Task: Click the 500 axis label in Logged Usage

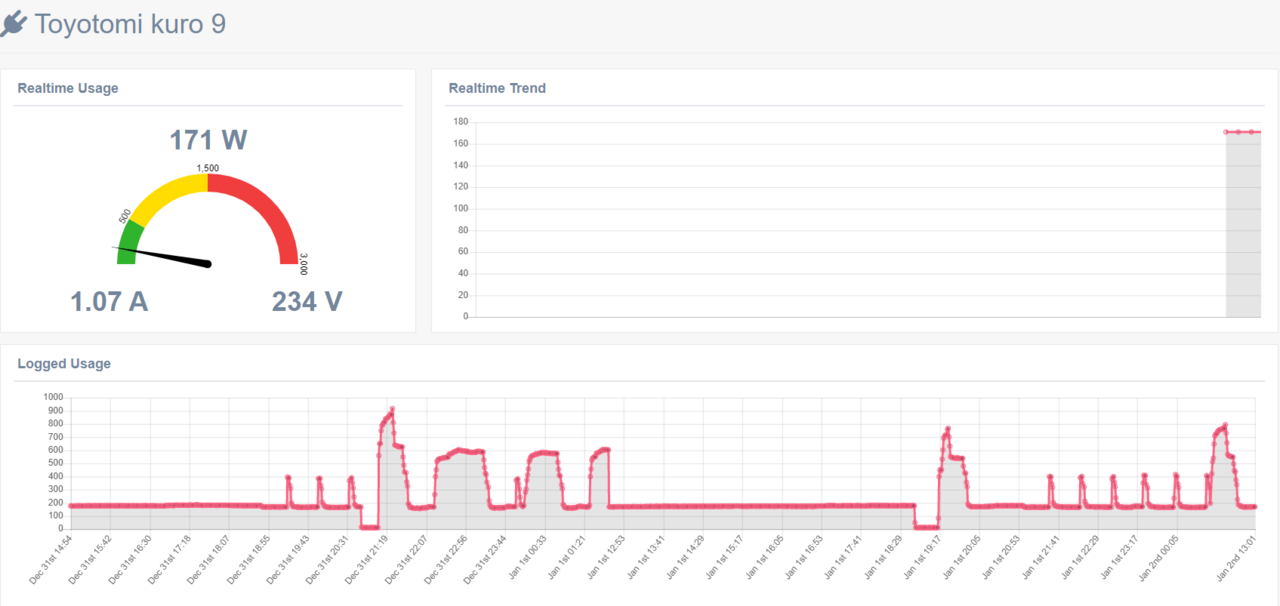Action: click(x=56, y=463)
